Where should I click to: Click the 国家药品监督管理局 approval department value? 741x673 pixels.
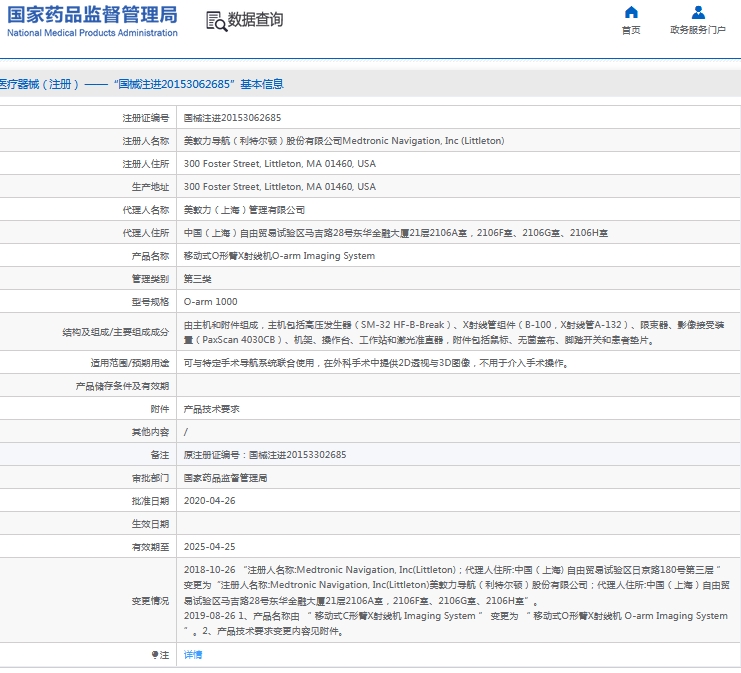[225, 478]
